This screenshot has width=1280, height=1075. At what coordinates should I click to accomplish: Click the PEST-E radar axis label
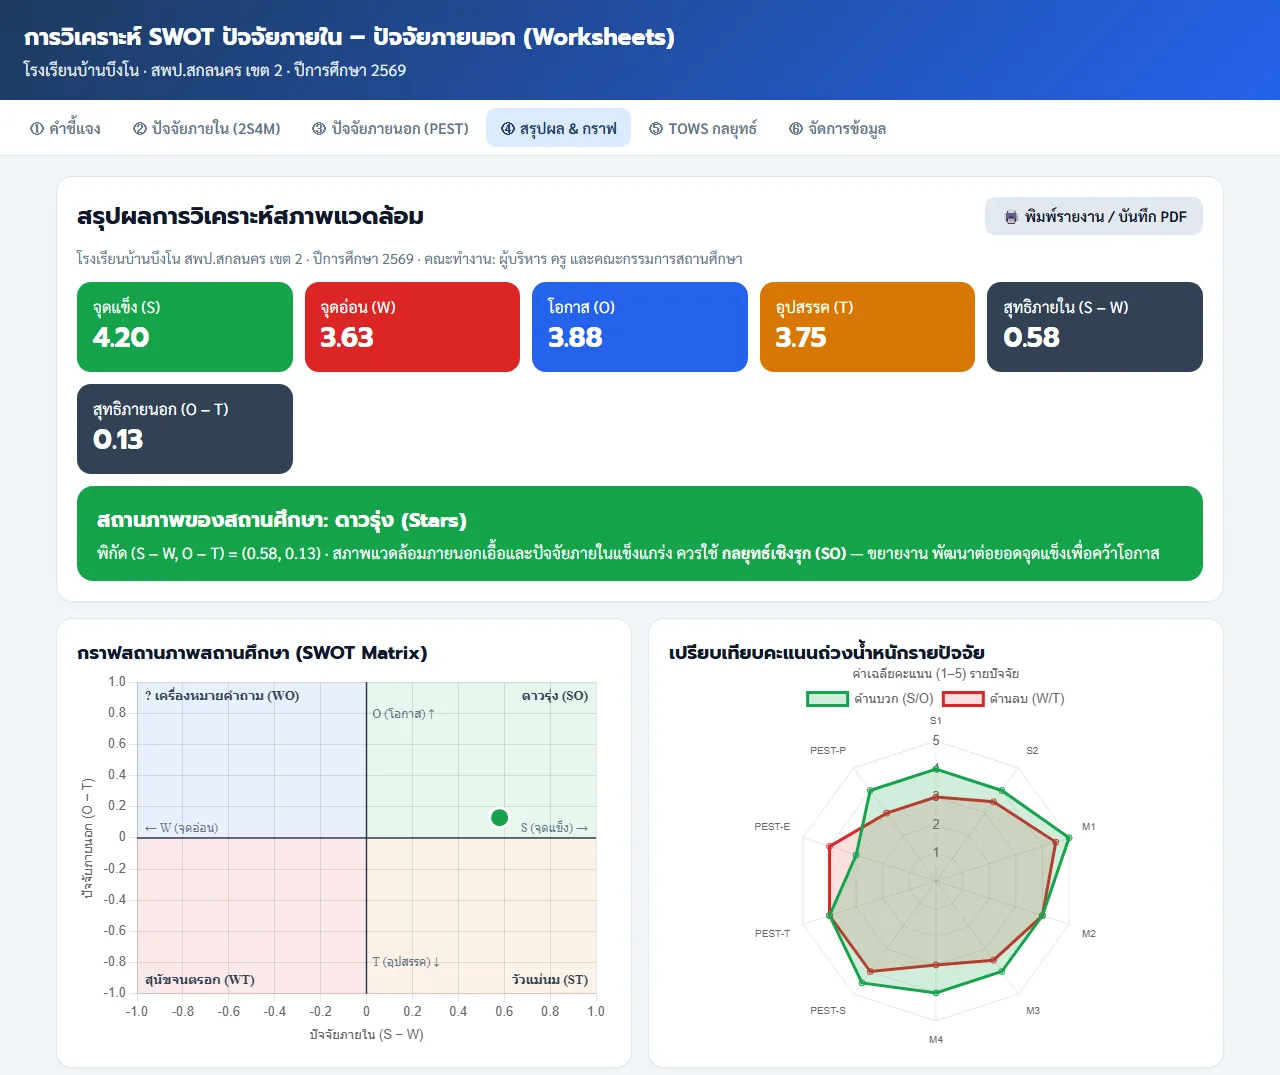coord(772,827)
